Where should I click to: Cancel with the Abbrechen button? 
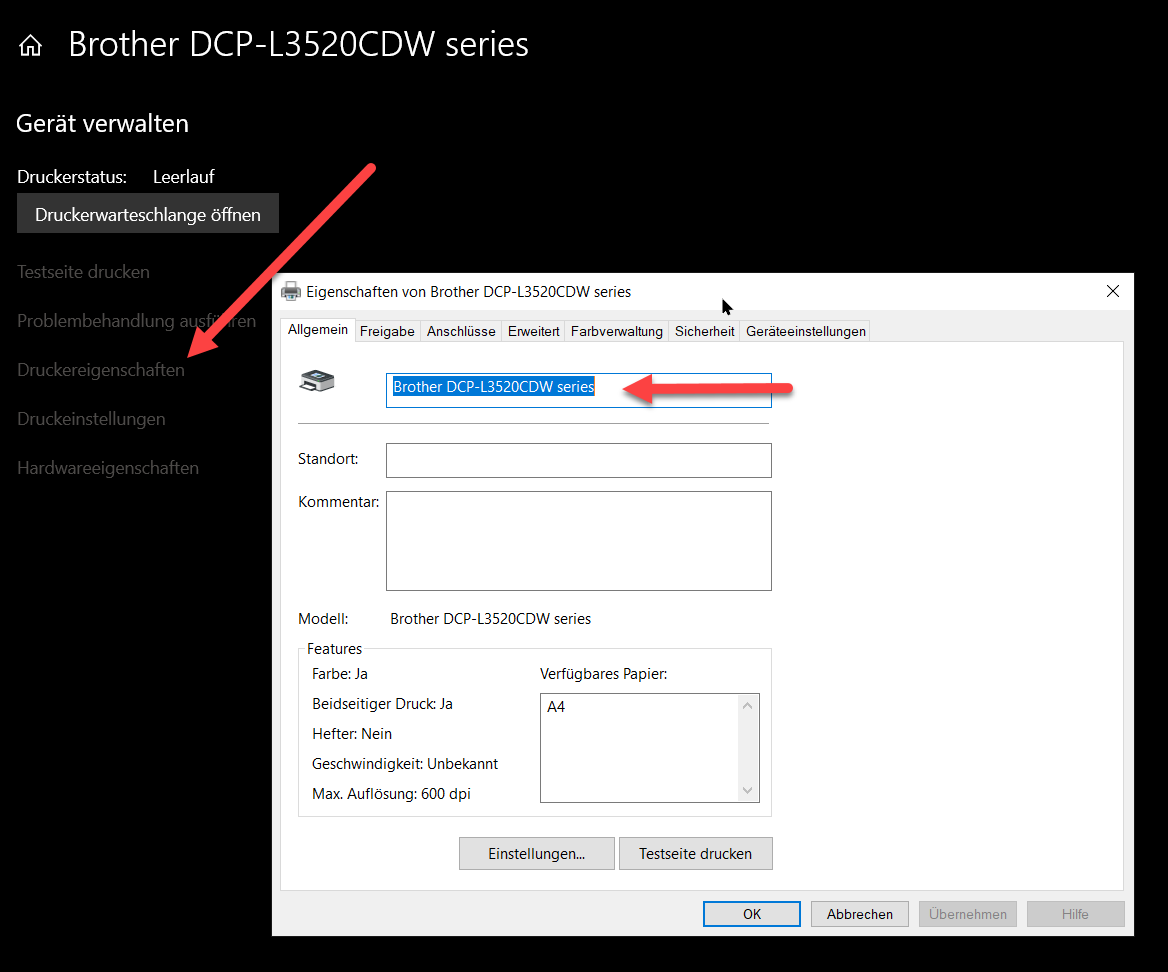click(x=860, y=914)
